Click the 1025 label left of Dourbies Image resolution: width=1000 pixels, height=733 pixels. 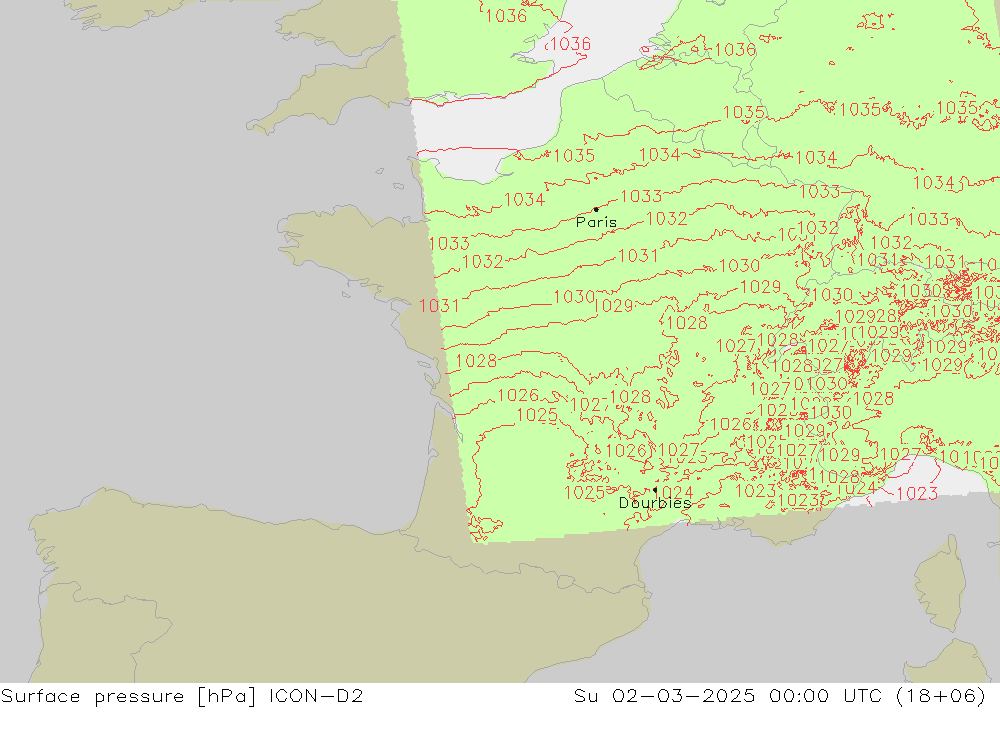(x=584, y=492)
